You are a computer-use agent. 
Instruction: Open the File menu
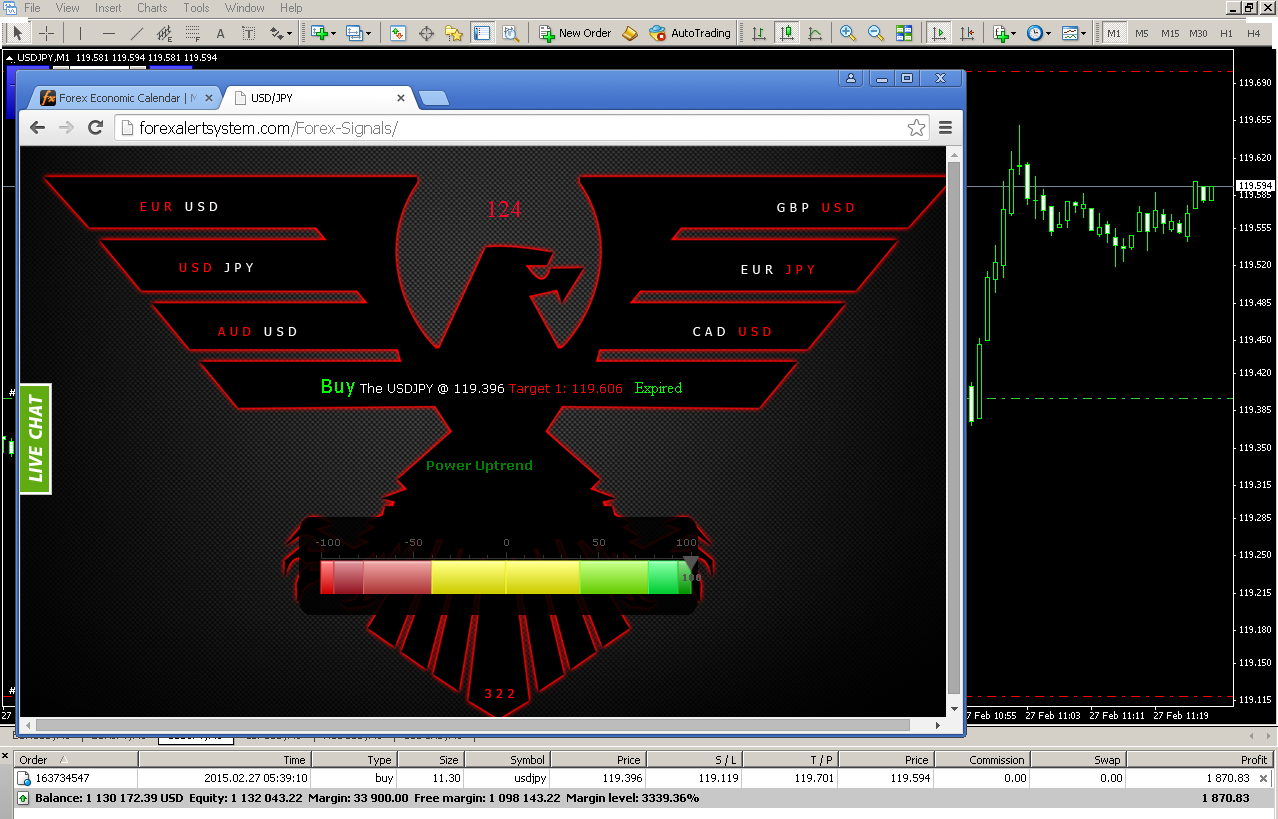pos(32,8)
